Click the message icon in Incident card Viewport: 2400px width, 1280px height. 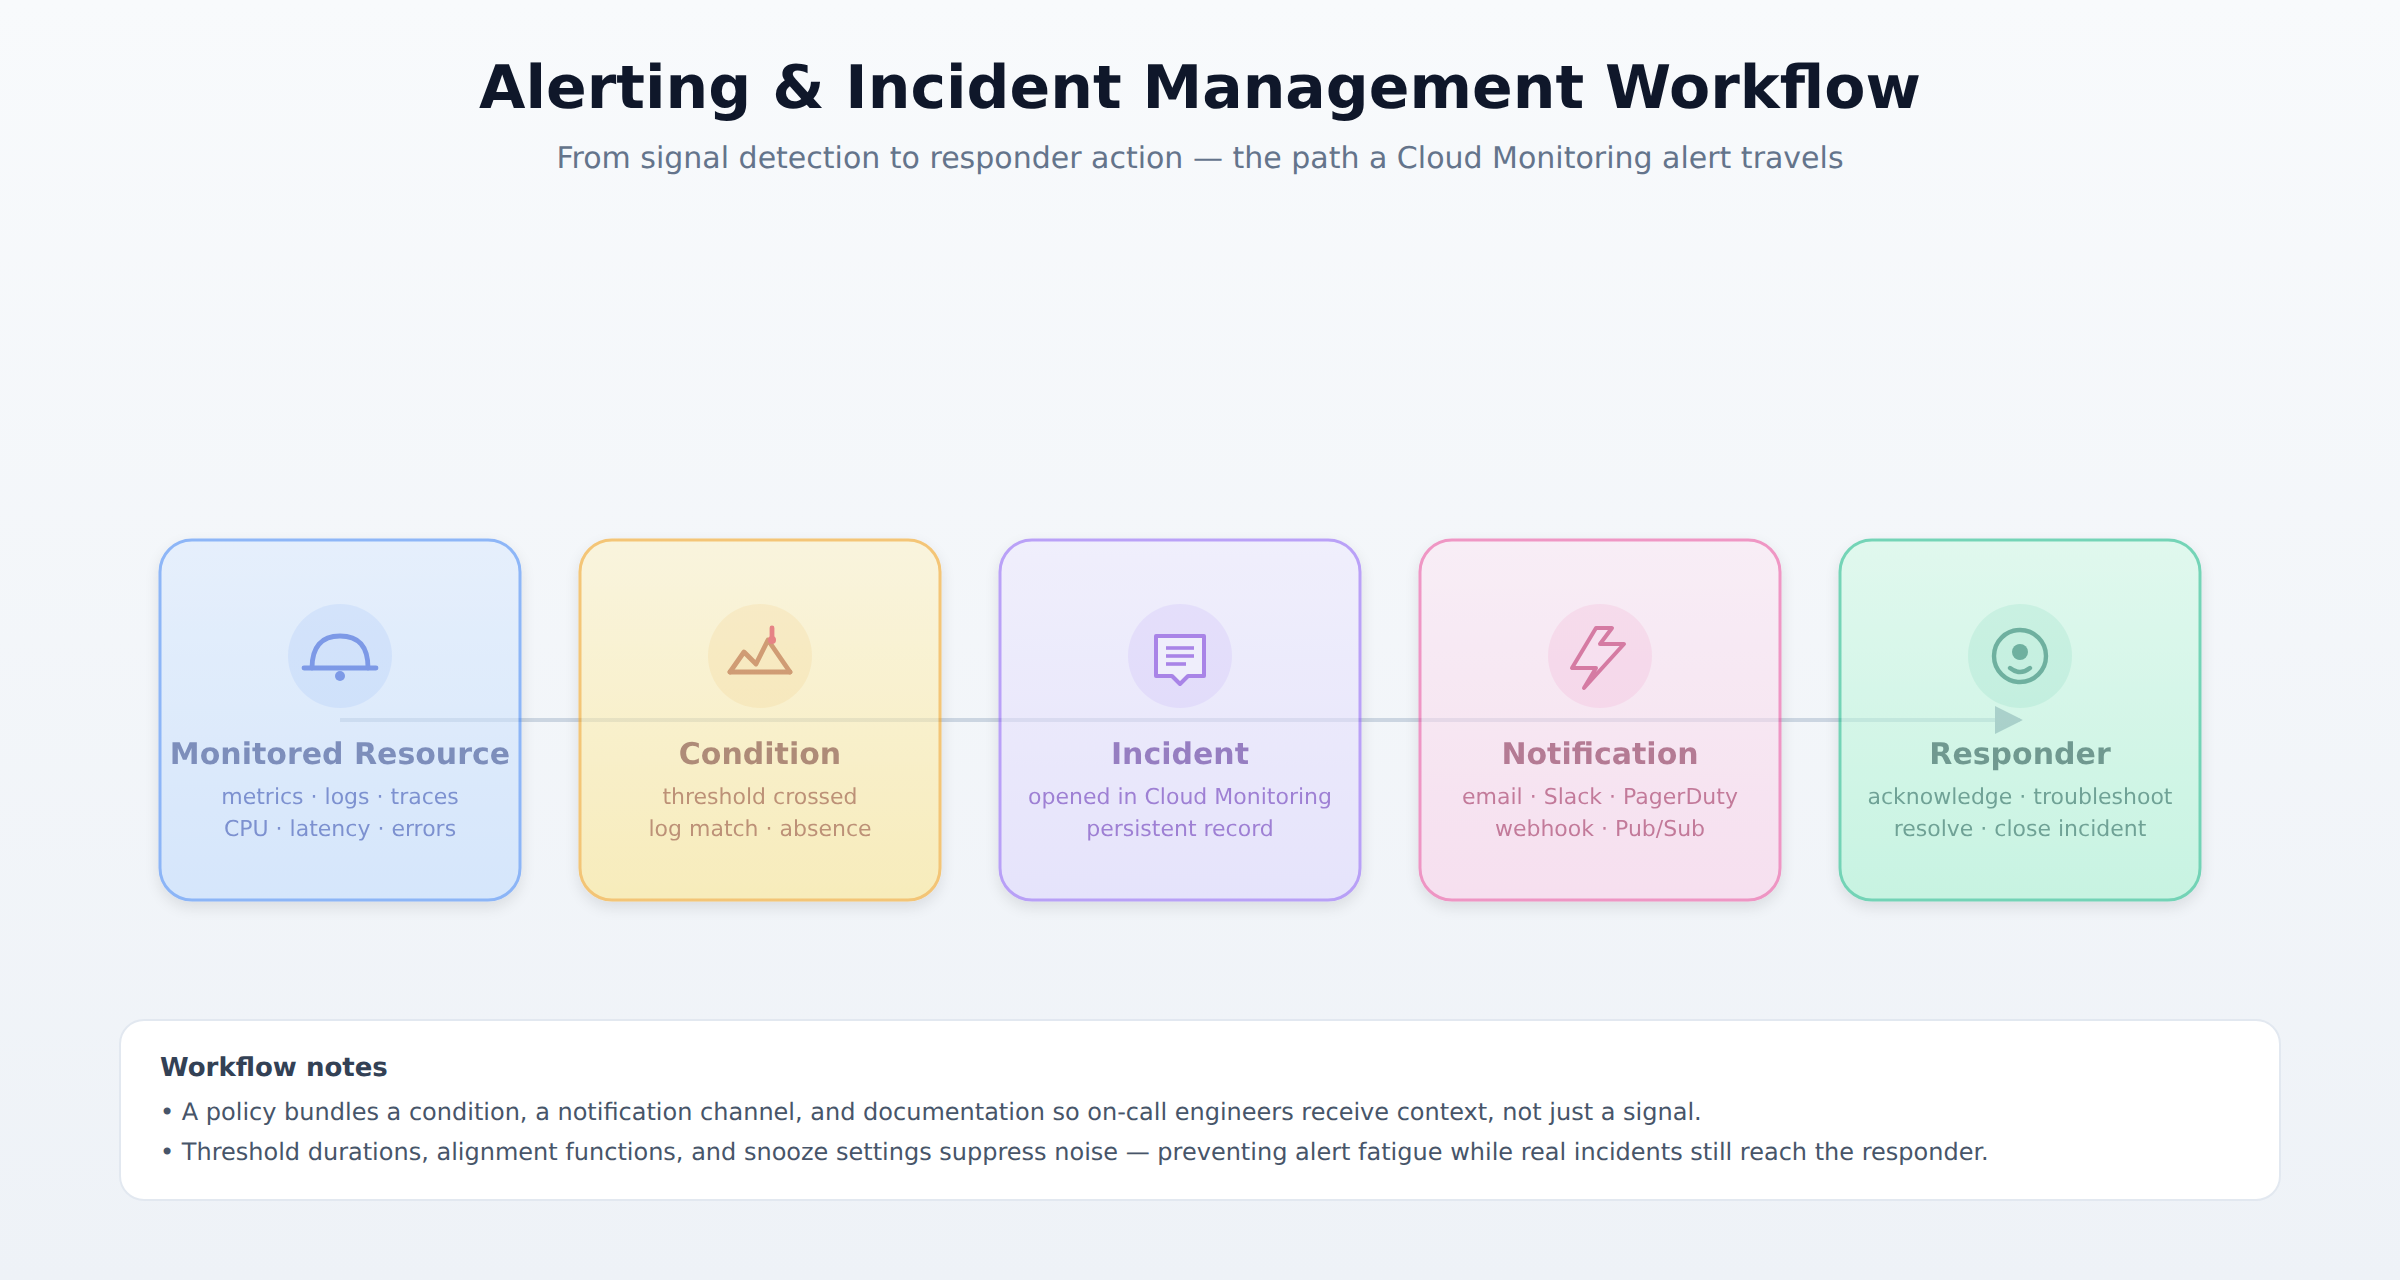(x=1180, y=658)
